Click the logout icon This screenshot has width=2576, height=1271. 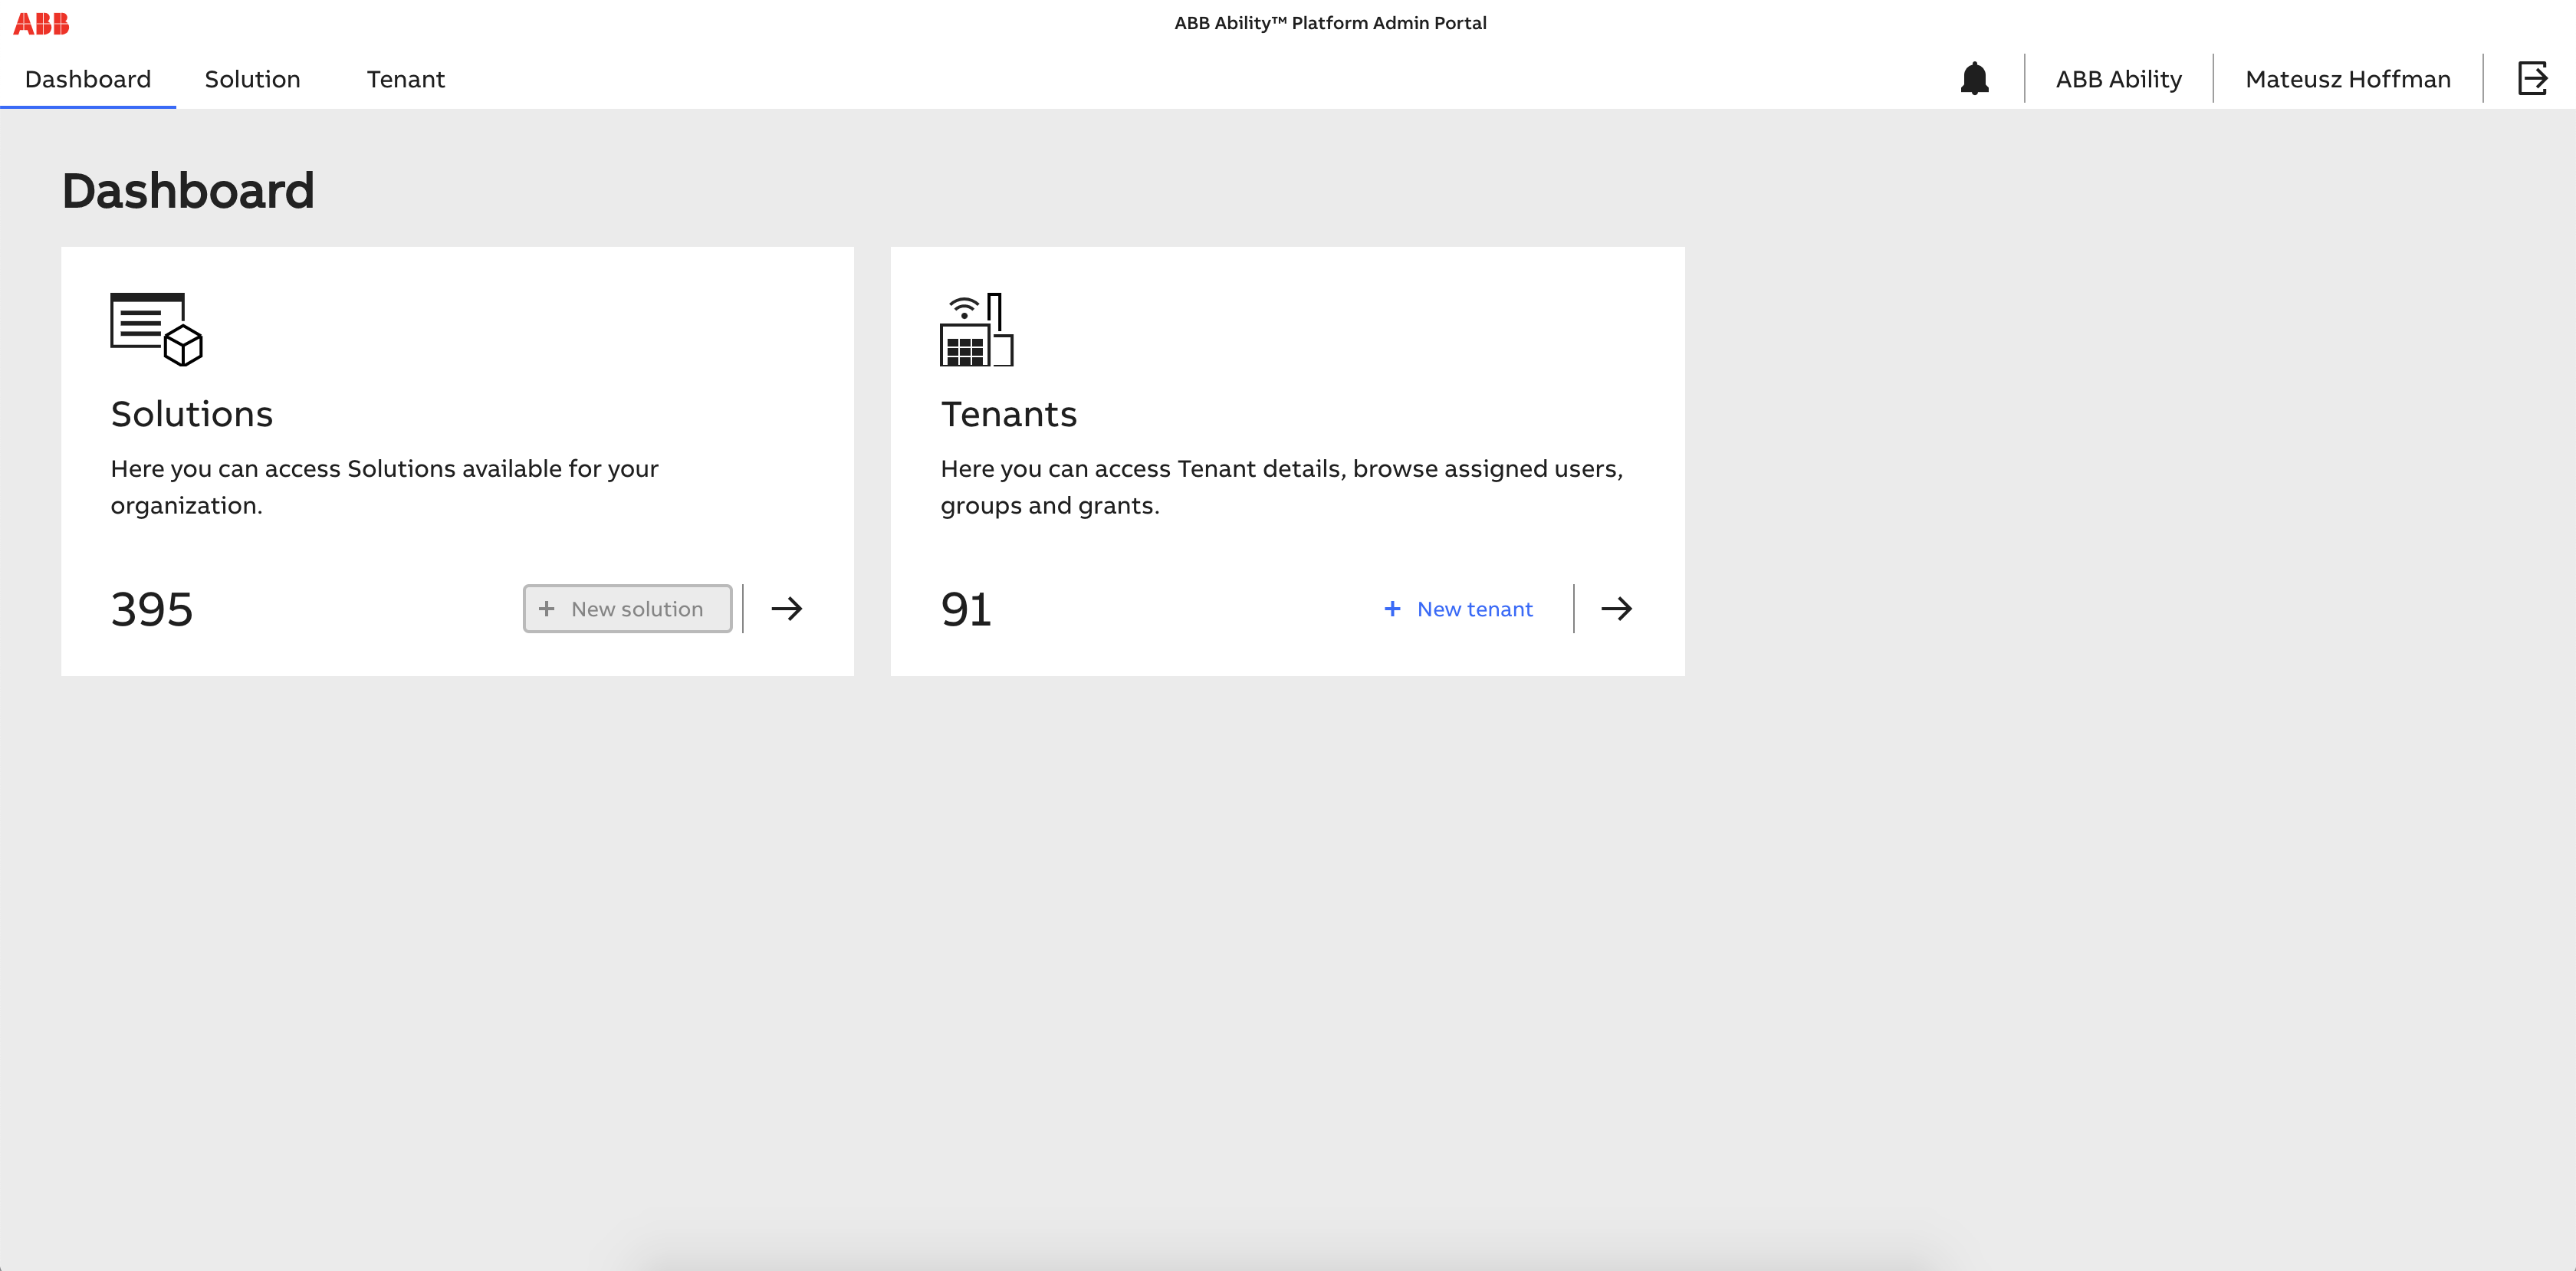2532,78
